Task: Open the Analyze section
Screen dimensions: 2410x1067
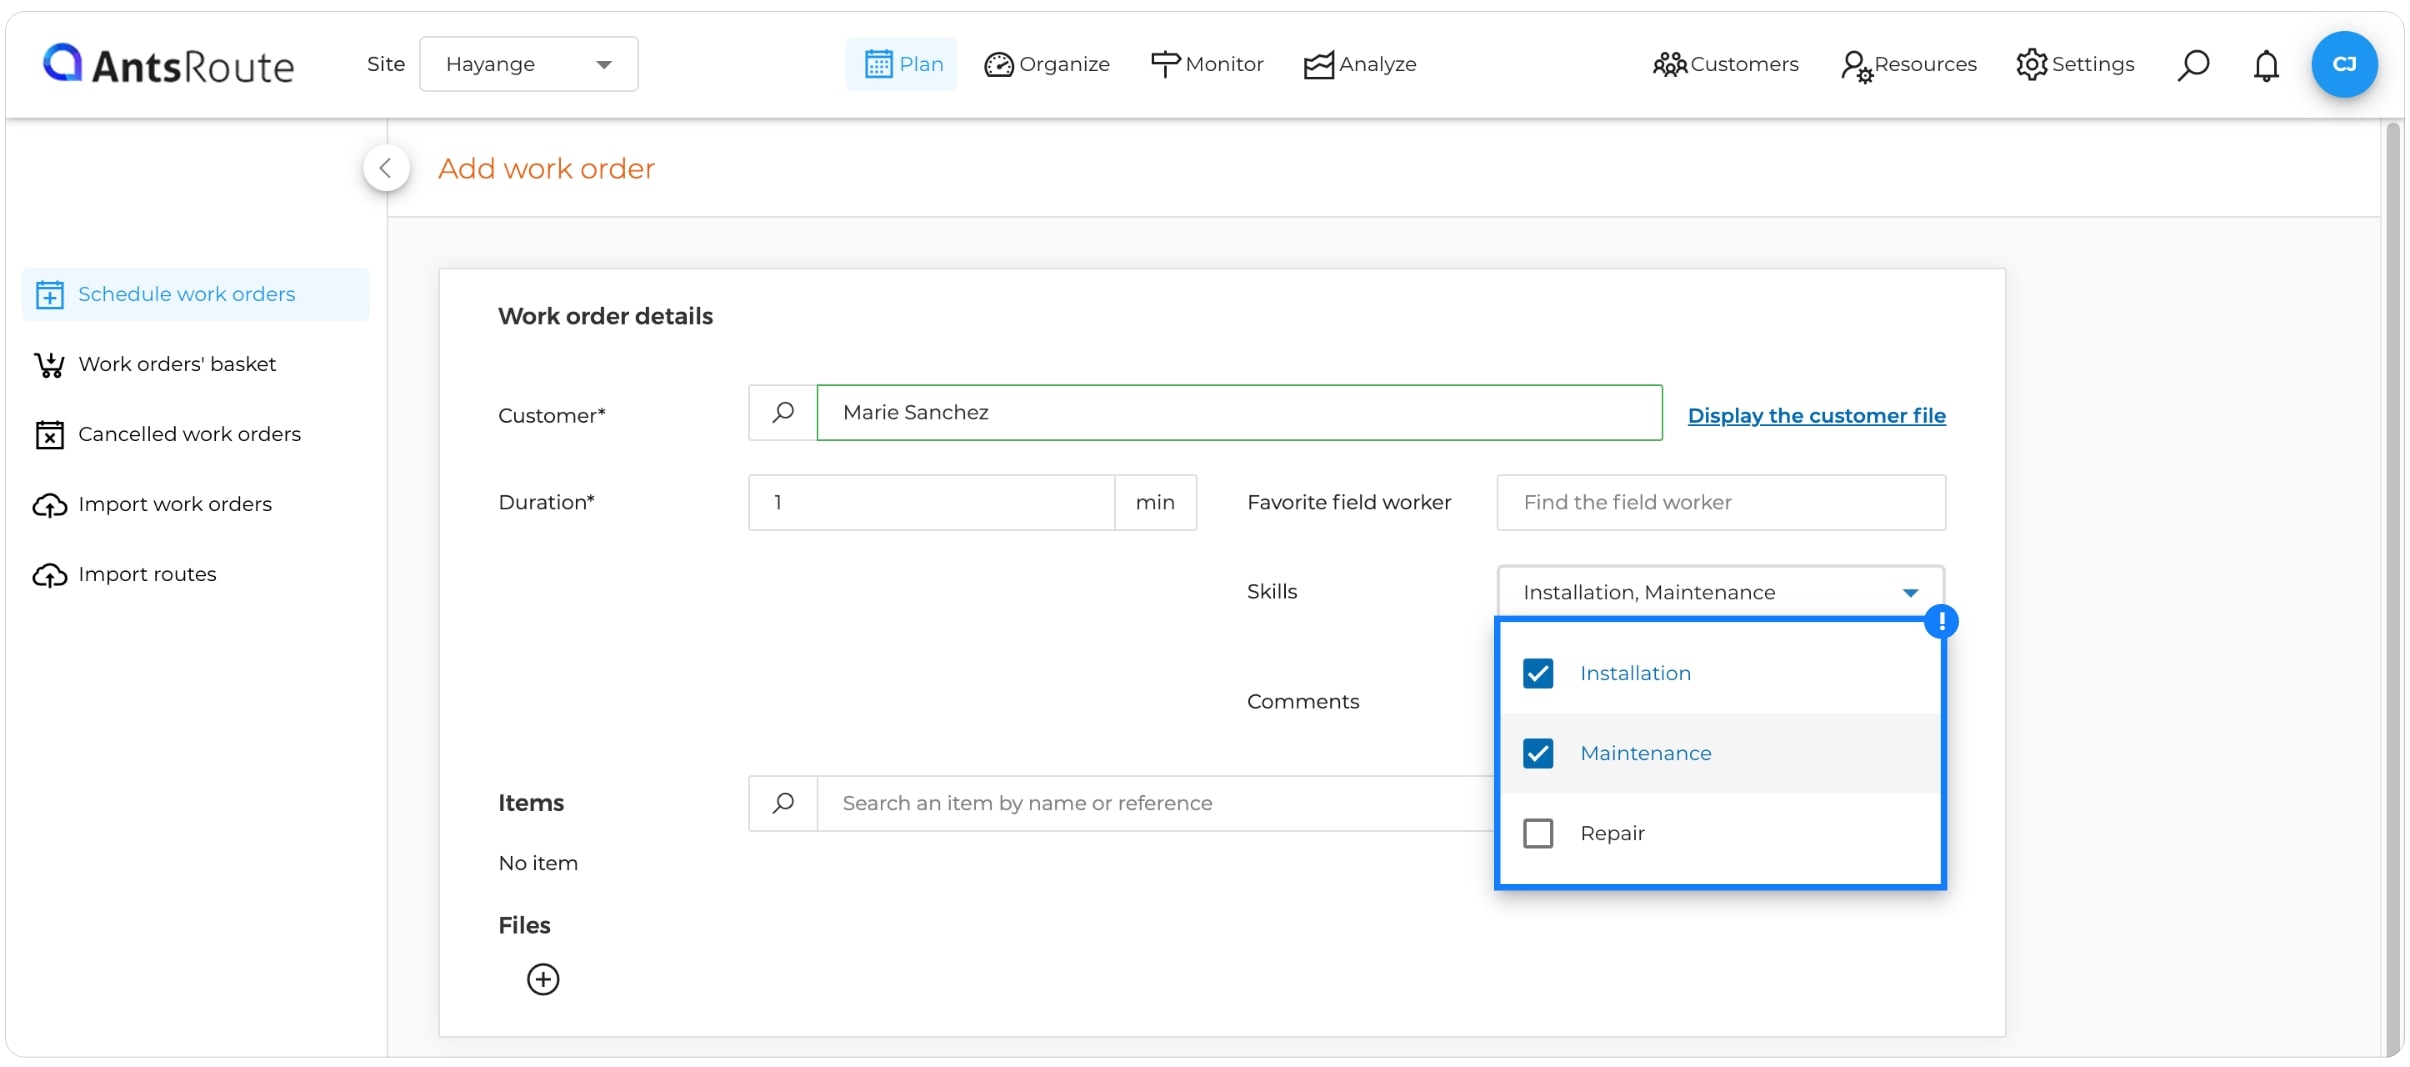Action: 1360,64
